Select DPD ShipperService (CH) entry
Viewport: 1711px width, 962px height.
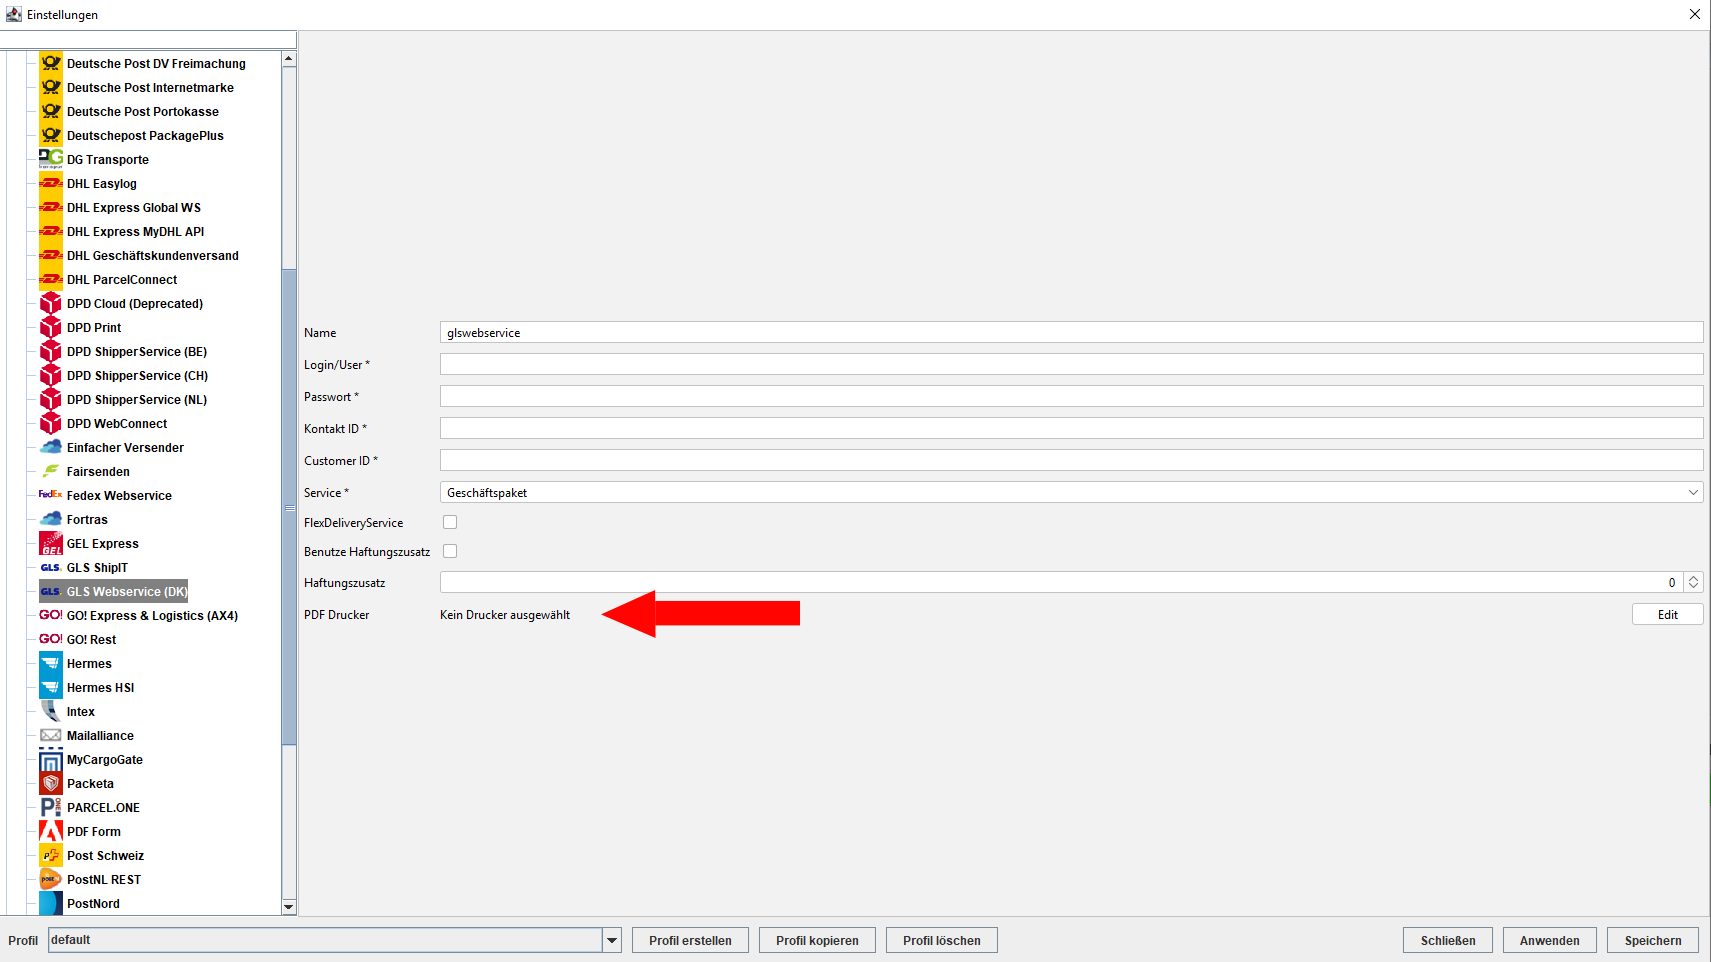coord(137,375)
